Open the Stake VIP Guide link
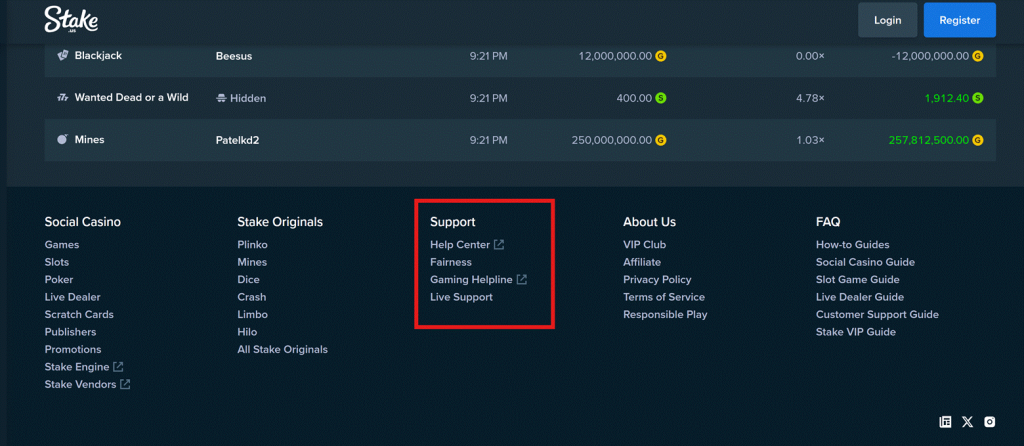 tap(856, 332)
